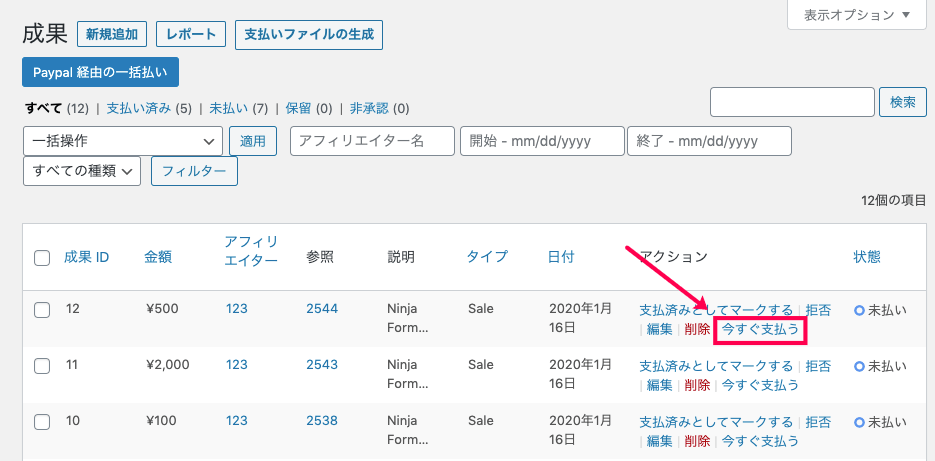Screen dimensions: 935x461
Task: Click 編集 in the ¥2,000 row
Action: [x=660, y=385]
